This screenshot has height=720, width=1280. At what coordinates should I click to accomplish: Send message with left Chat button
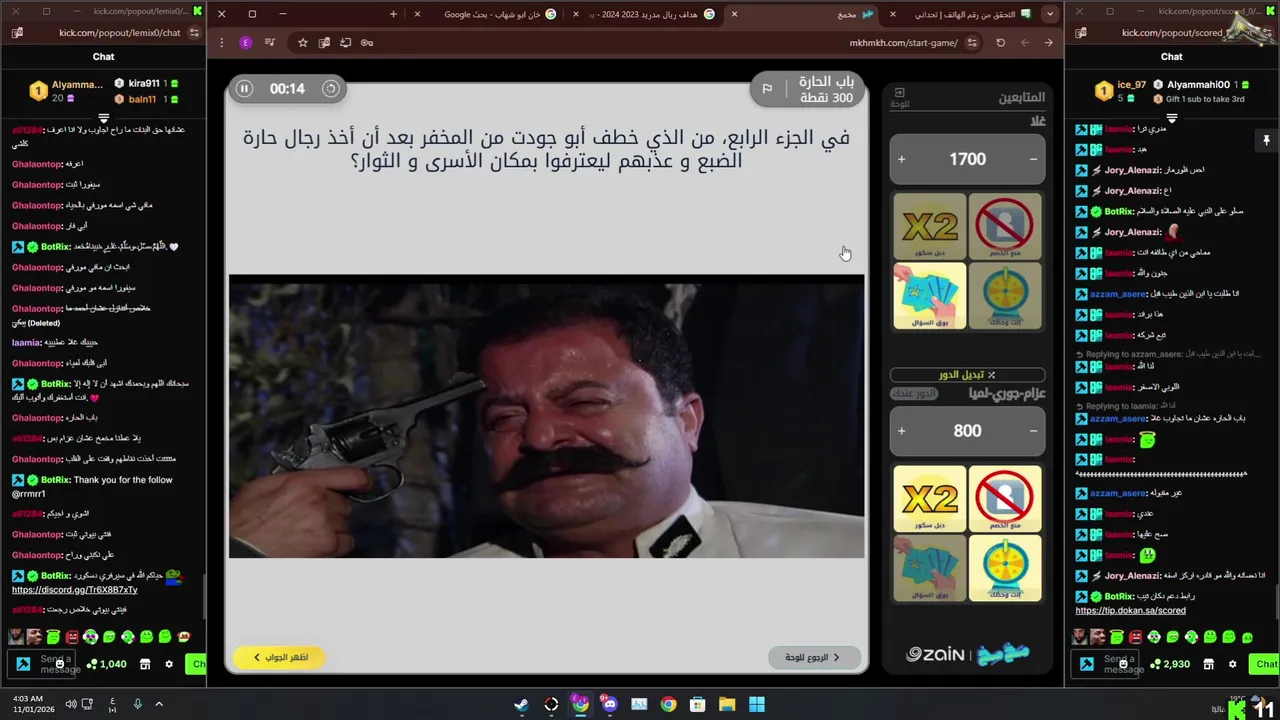click(x=197, y=664)
